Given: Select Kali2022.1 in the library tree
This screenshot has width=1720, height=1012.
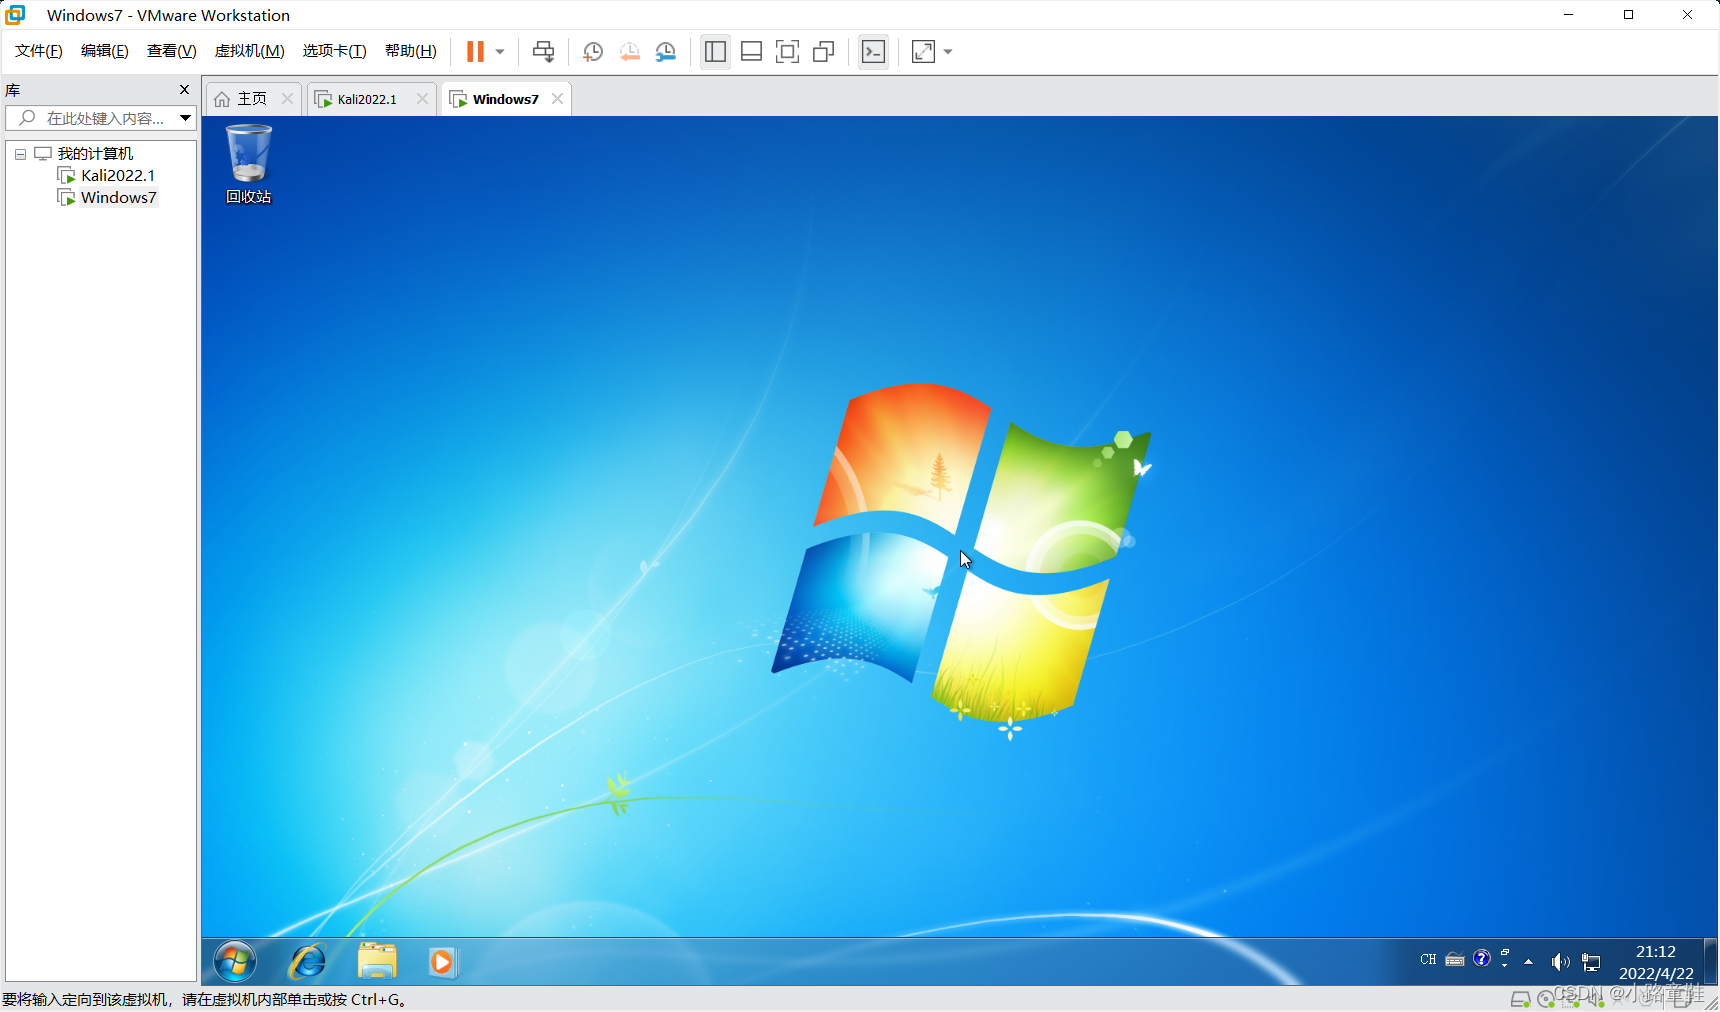Looking at the screenshot, I should coord(118,175).
